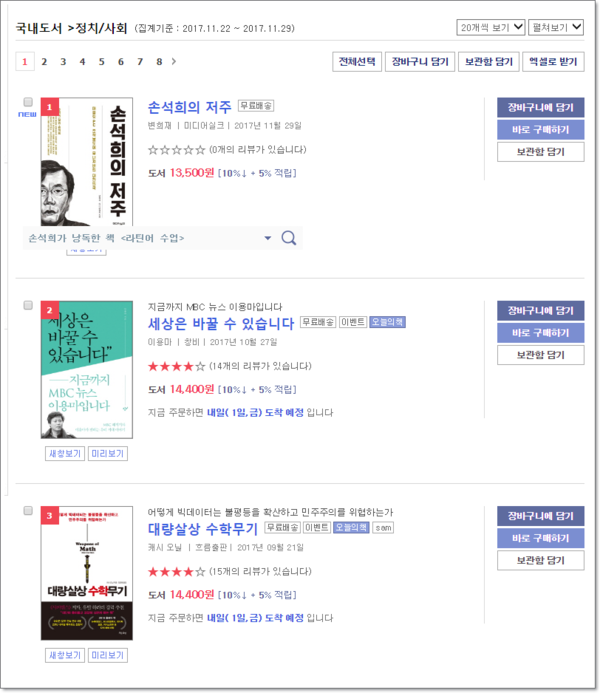Click the next page arrow
The height and width of the screenshot is (693, 600).
pyautogui.click(x=174, y=62)
